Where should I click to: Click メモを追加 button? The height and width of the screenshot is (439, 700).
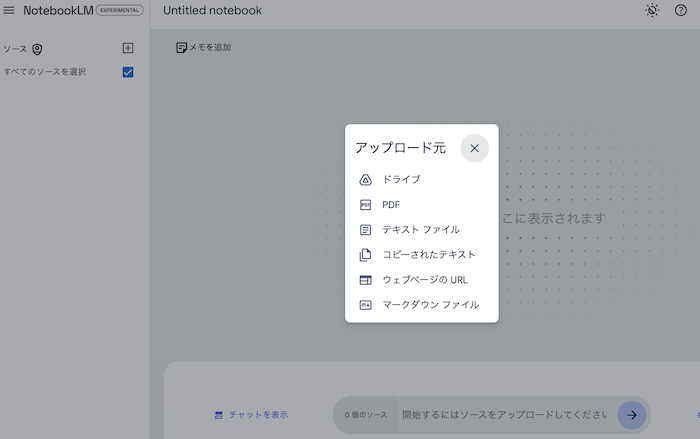[203, 47]
